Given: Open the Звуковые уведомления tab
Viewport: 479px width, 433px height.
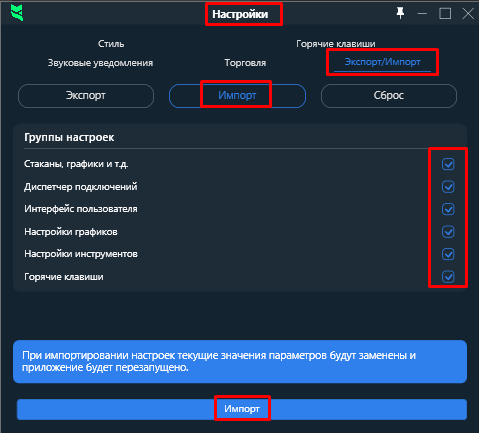Looking at the screenshot, I should (x=100, y=63).
